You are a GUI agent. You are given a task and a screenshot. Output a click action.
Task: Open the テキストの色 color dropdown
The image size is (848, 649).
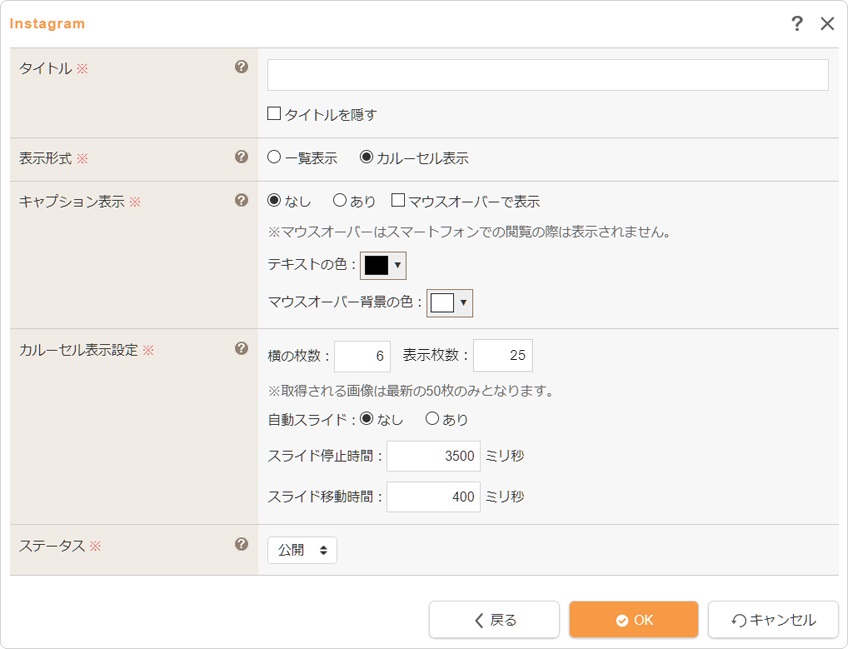(x=383, y=265)
